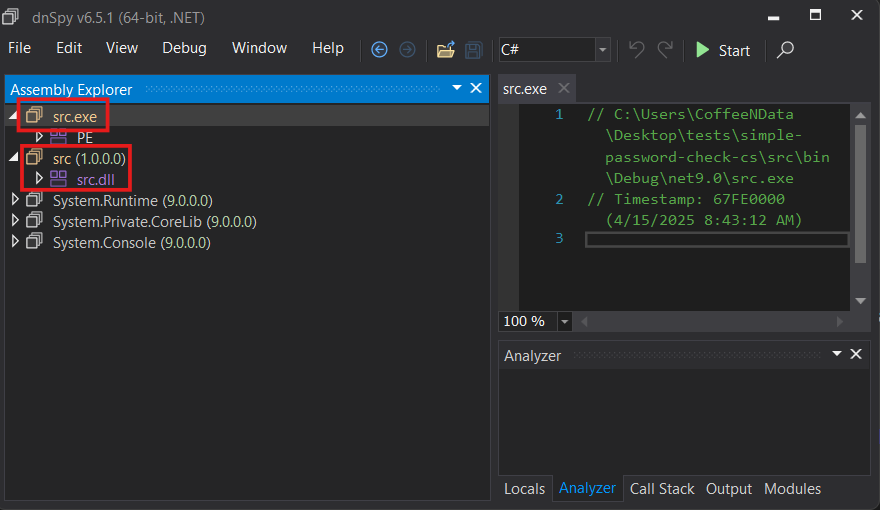Image resolution: width=880 pixels, height=510 pixels.
Task: Click the System.Runtime assembly icon
Action: click(x=34, y=199)
